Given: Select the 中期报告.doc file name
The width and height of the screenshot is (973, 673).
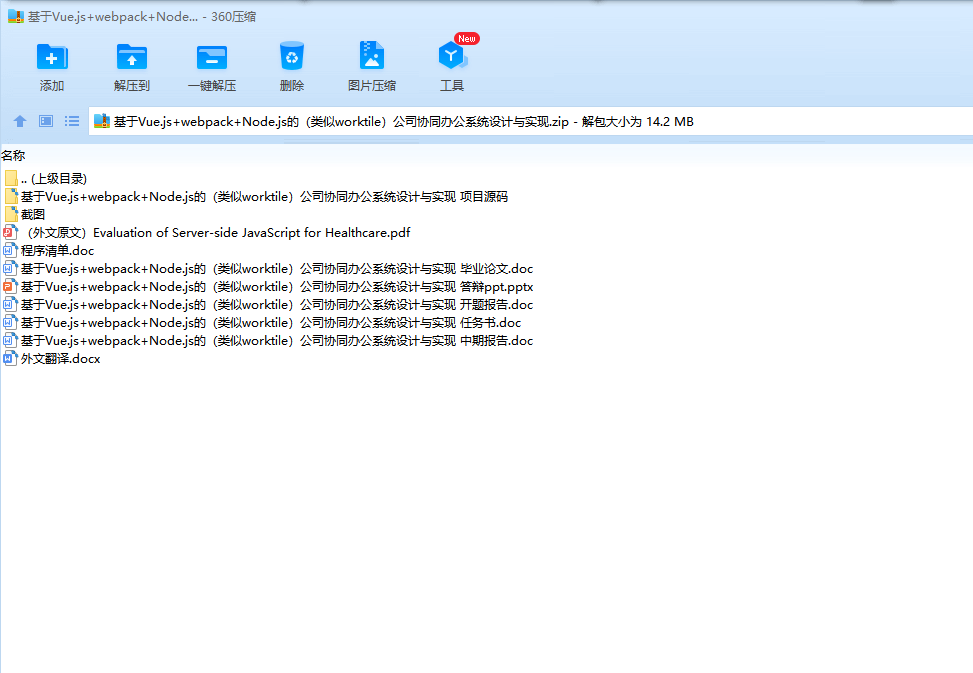Looking at the screenshot, I should [277, 341].
